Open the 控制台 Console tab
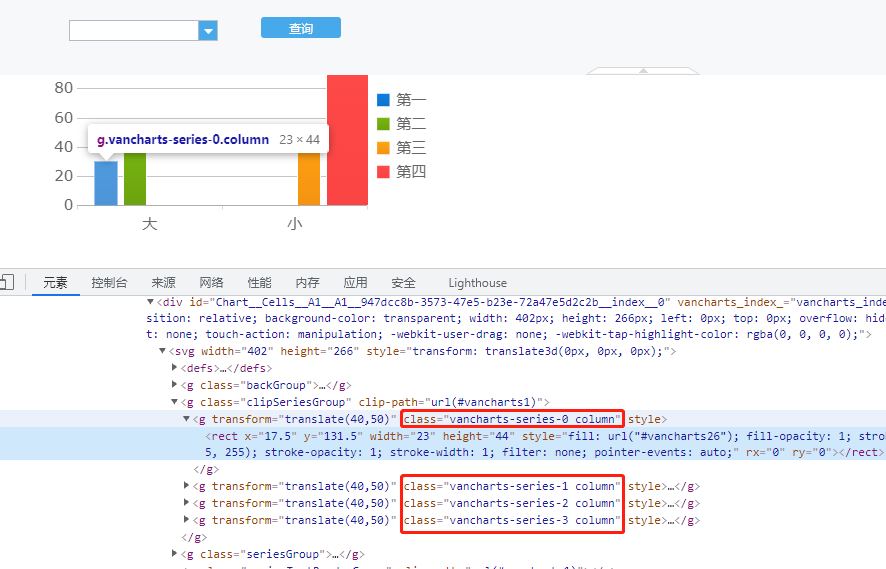Viewport: 886px width, 569px height. coord(110,283)
